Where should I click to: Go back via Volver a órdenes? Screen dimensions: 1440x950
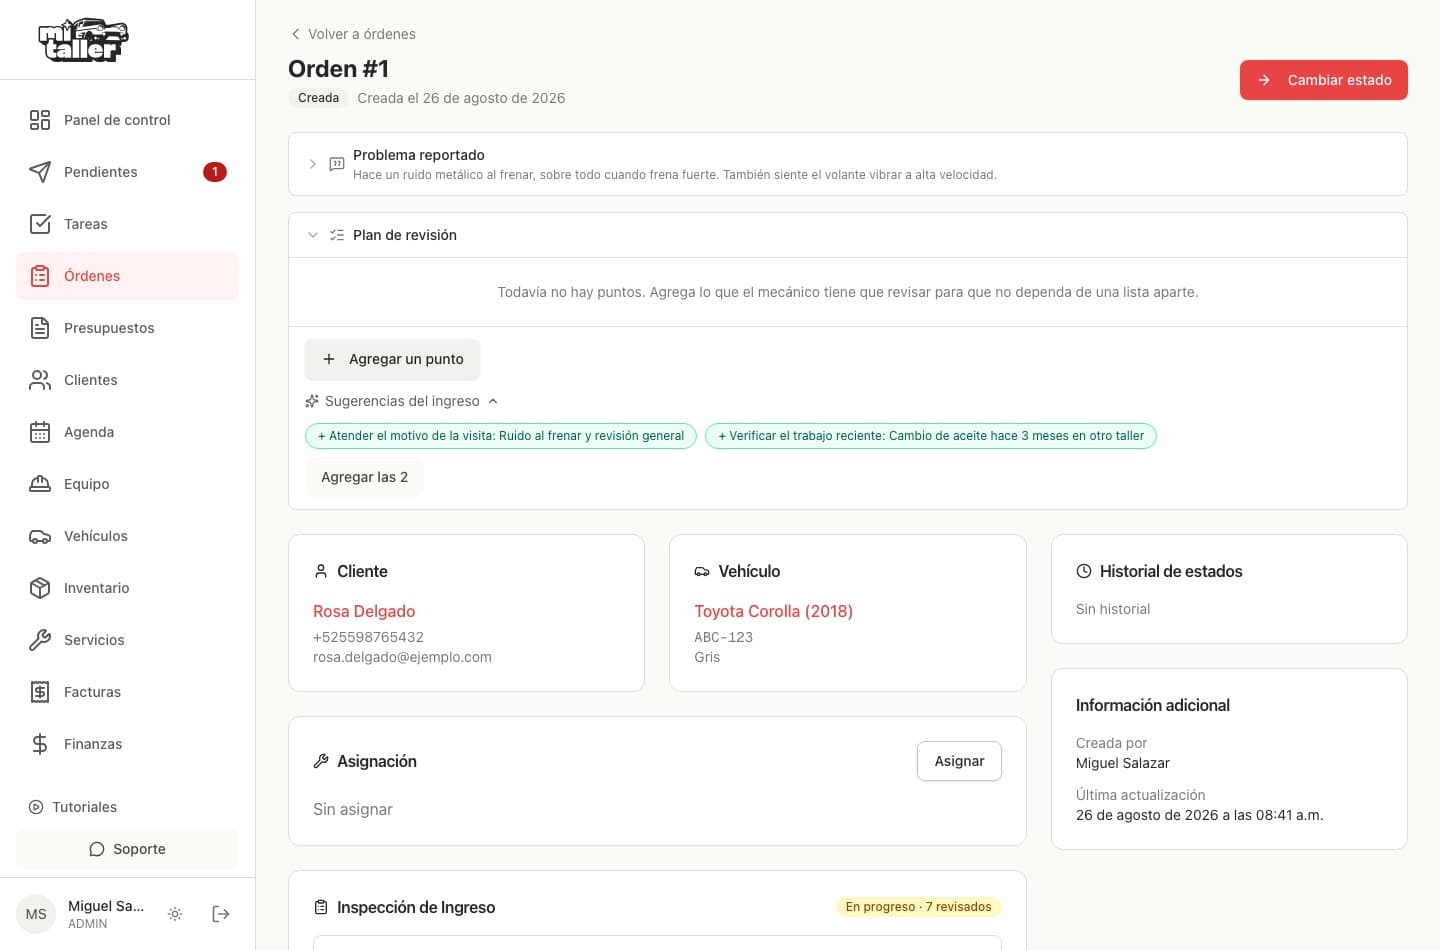pyautogui.click(x=352, y=34)
